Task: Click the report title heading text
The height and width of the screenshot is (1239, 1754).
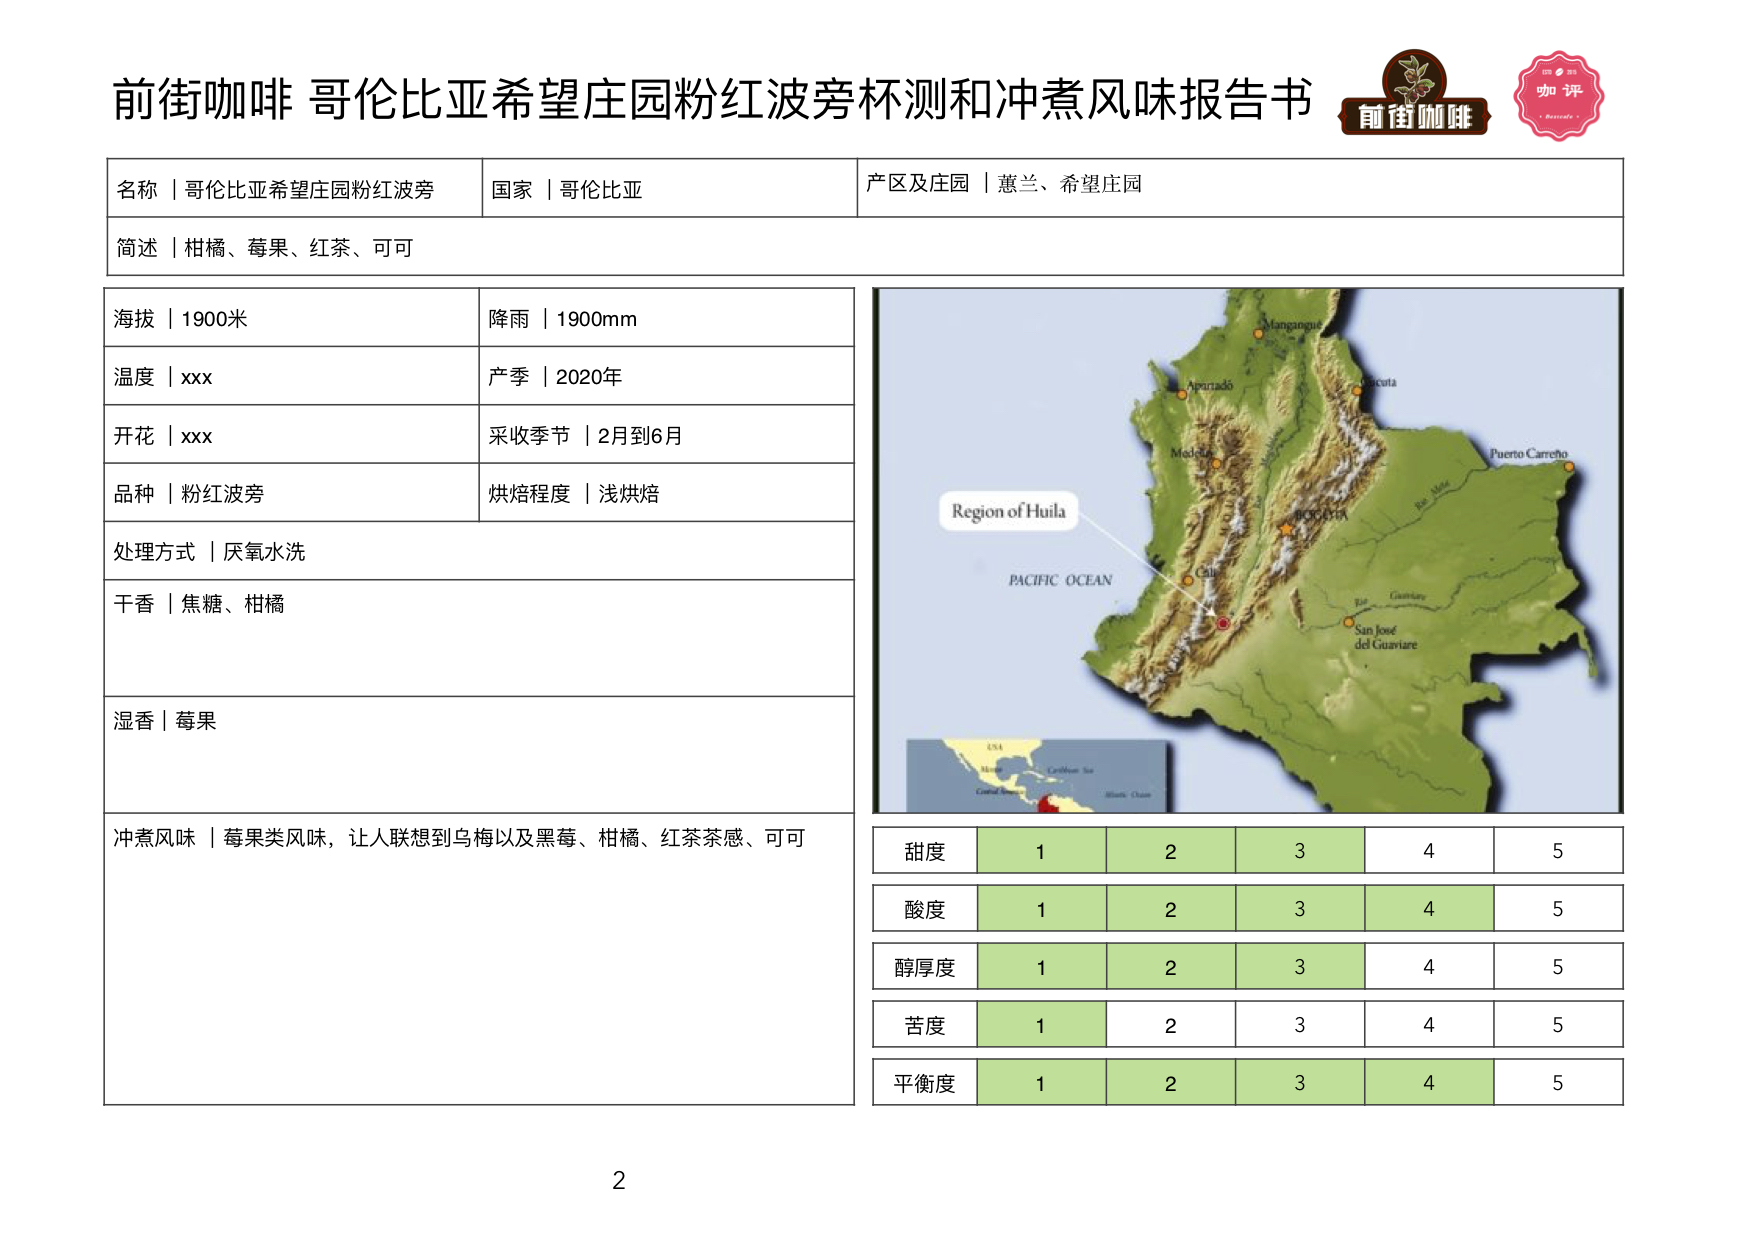Action: 712,100
